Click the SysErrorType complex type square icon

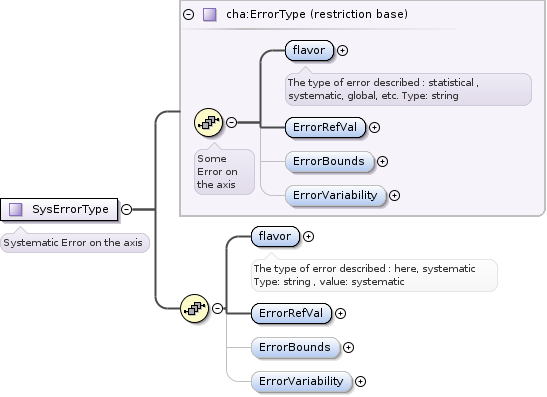pyautogui.click(x=16, y=210)
